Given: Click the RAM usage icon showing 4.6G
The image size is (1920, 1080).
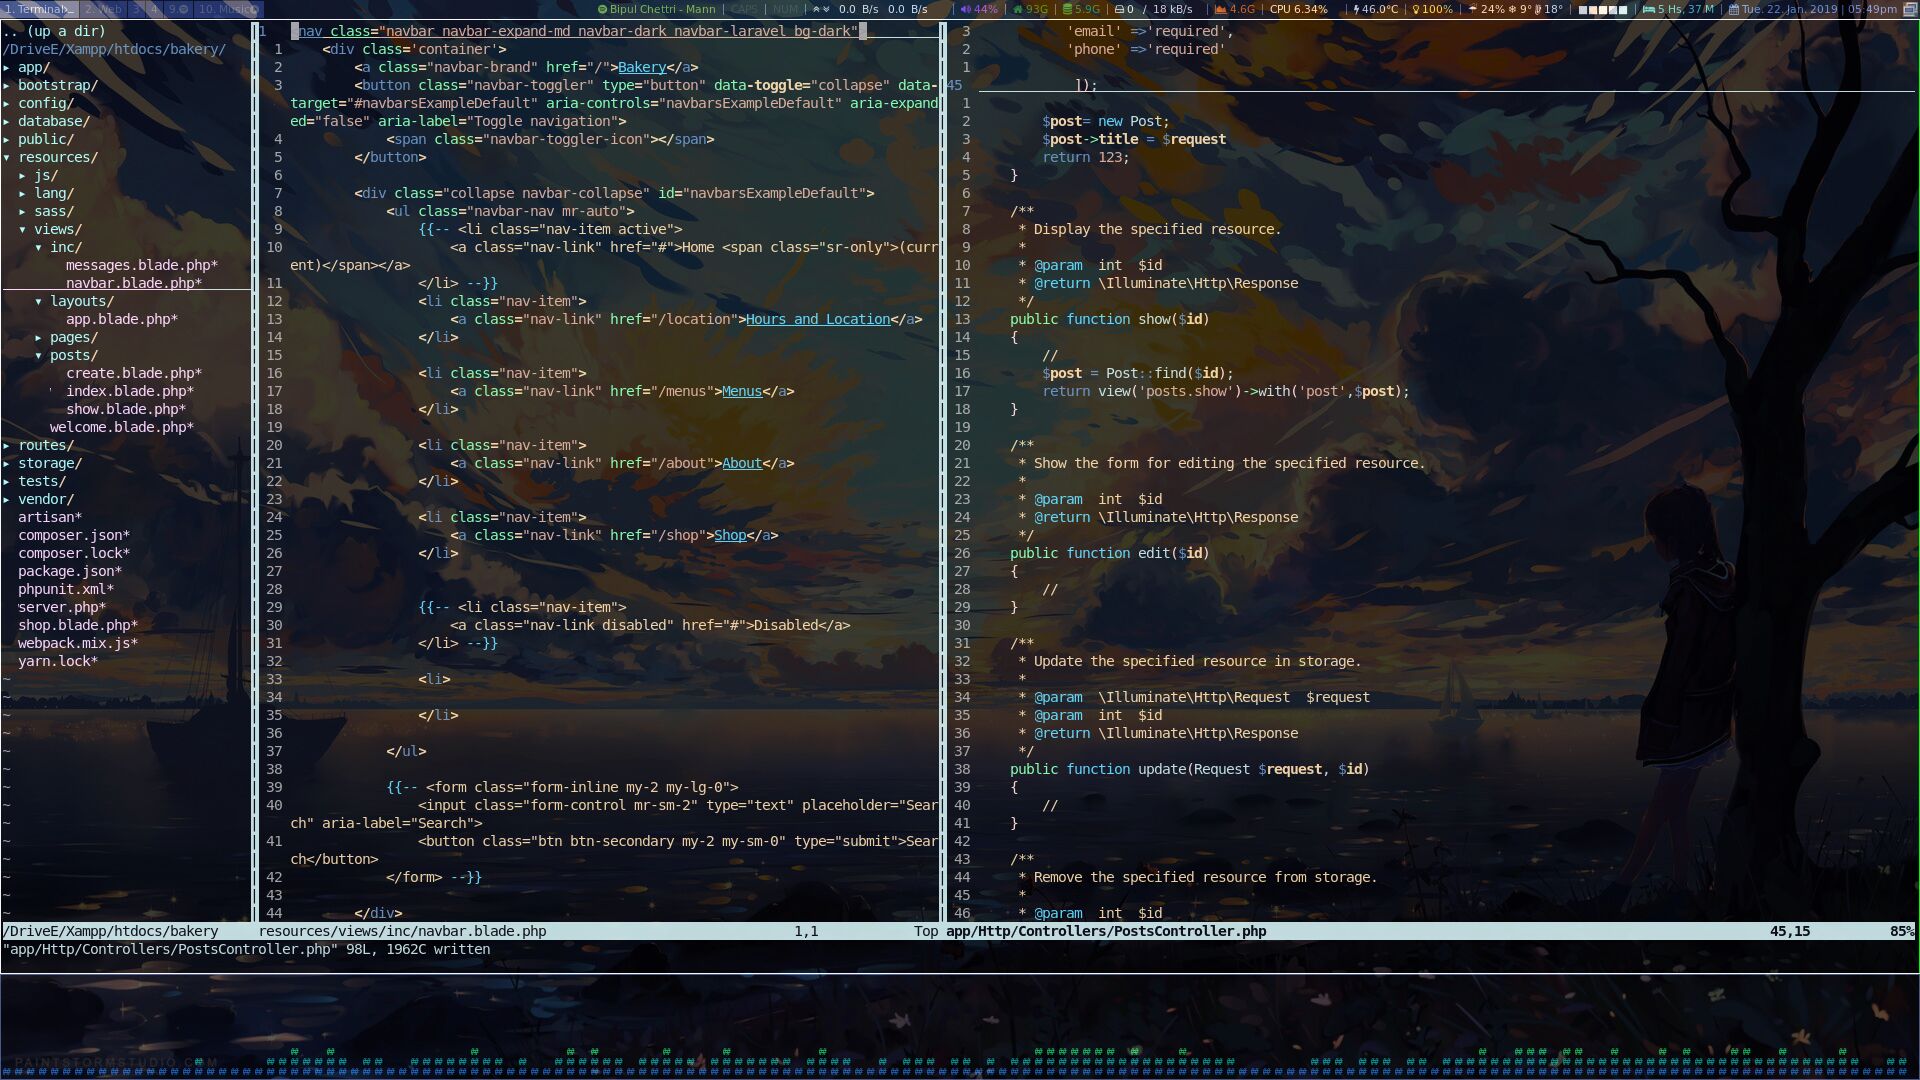Looking at the screenshot, I should tap(1221, 9).
